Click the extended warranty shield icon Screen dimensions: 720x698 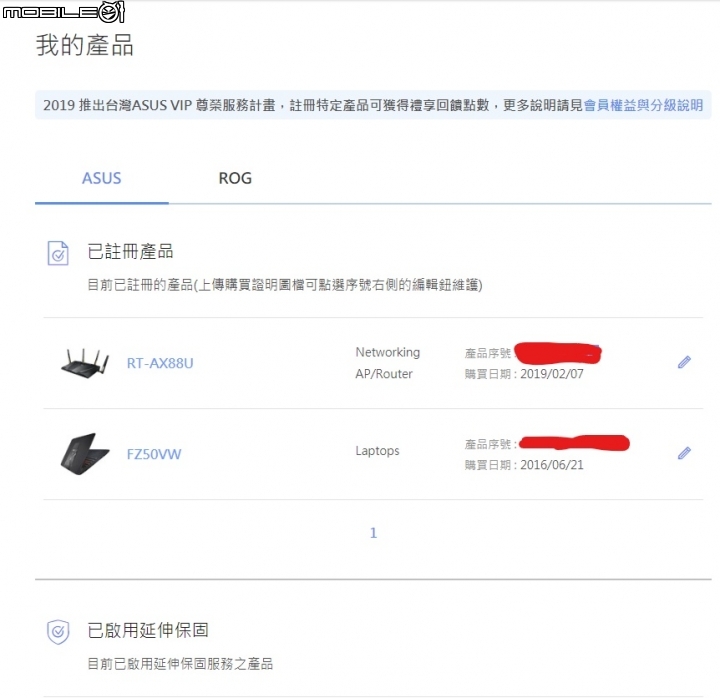tap(58, 632)
